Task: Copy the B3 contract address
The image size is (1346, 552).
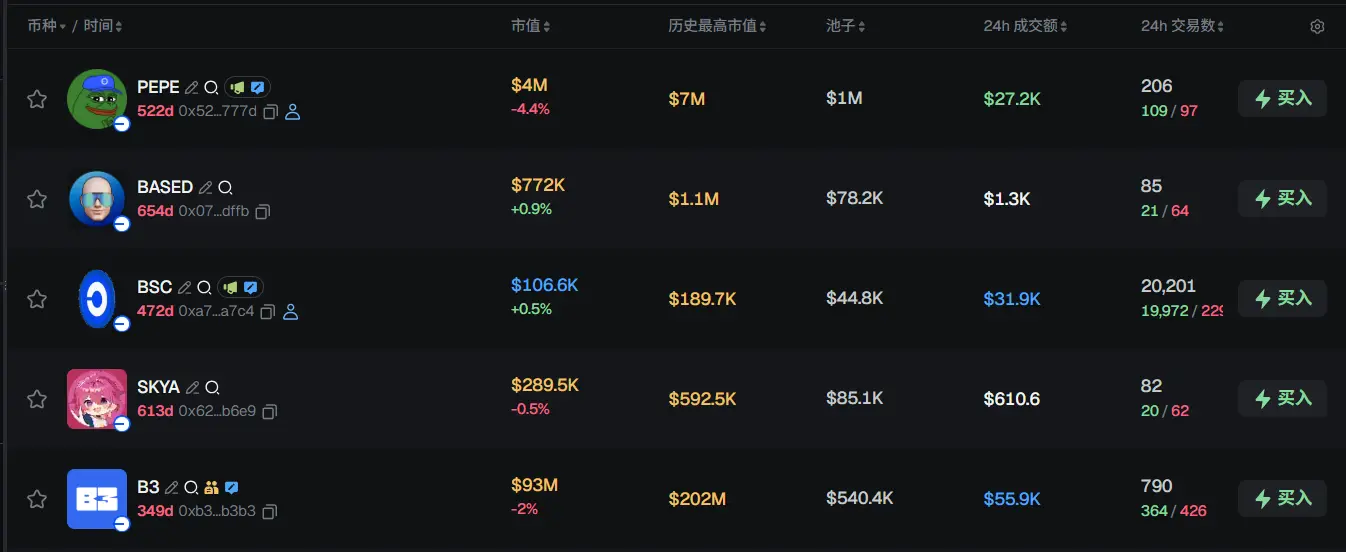Action: (x=269, y=512)
